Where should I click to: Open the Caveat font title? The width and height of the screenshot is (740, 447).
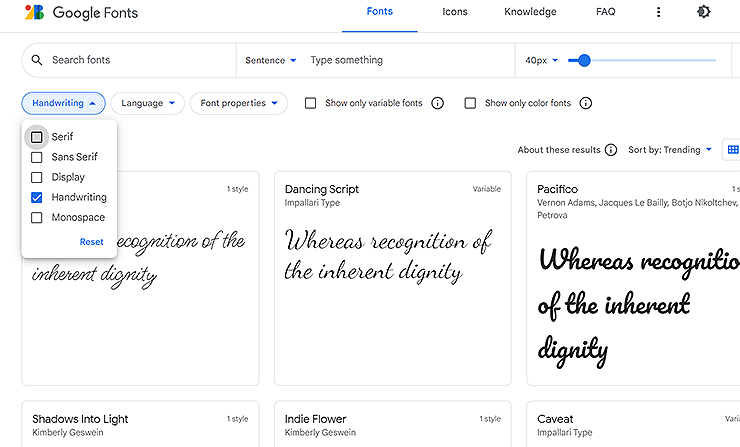[555, 419]
